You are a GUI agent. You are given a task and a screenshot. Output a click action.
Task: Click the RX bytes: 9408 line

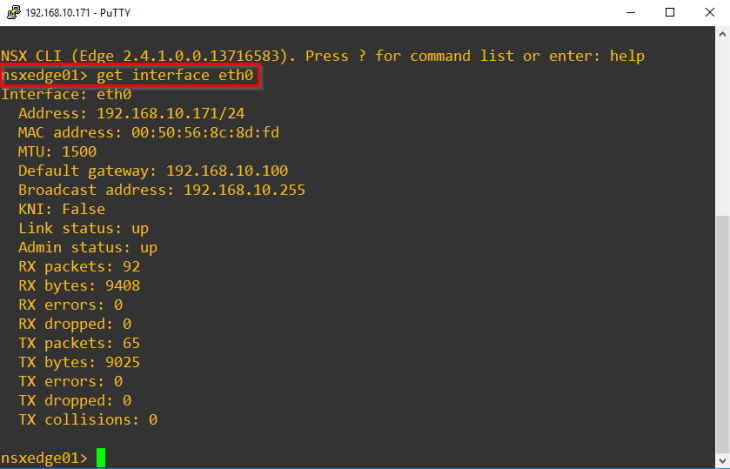(x=79, y=286)
